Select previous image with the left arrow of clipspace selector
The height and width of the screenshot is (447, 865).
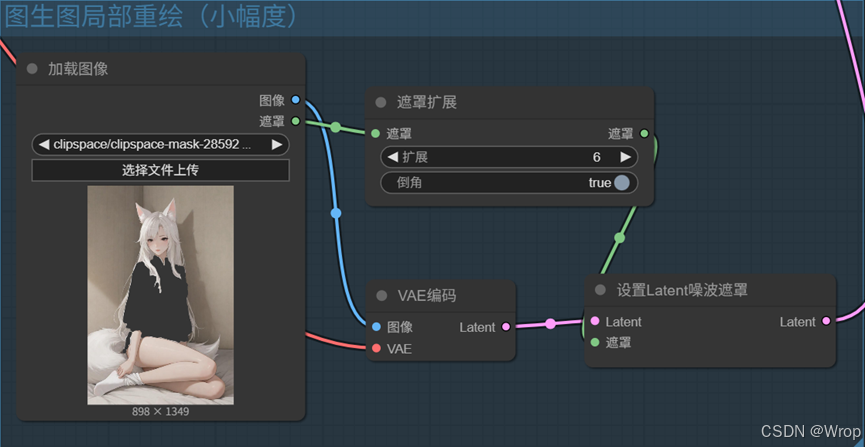[44, 145]
